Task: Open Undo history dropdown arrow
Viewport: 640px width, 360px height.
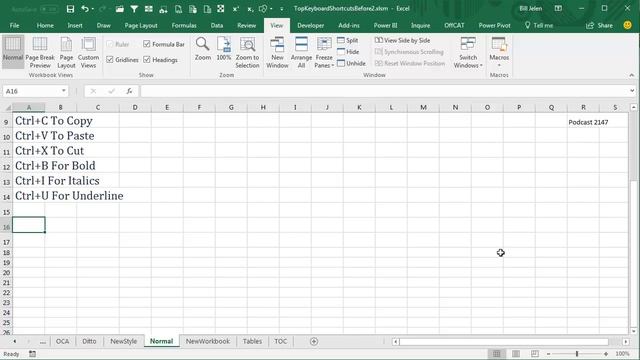Action: point(93,9)
